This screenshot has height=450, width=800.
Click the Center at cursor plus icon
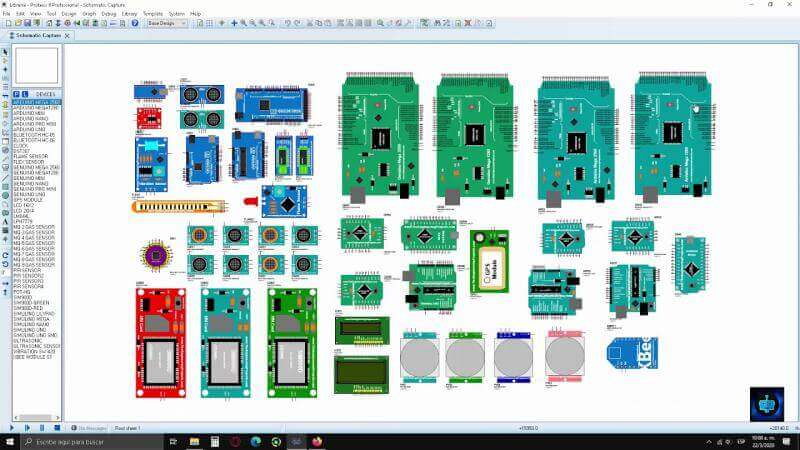pos(234,23)
